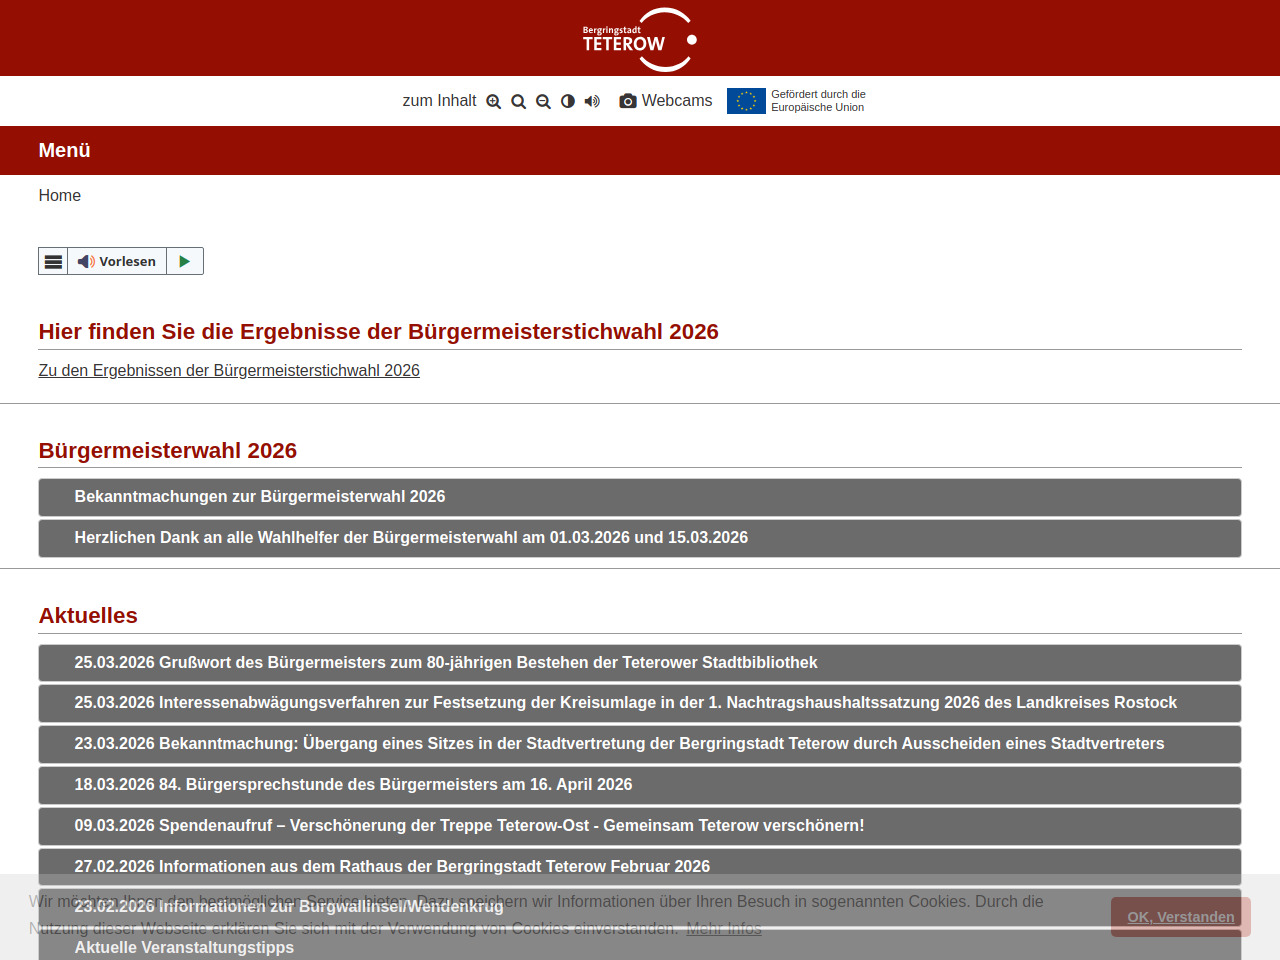Click the Home breadcrumb
The width and height of the screenshot is (1280, 960).
point(60,196)
